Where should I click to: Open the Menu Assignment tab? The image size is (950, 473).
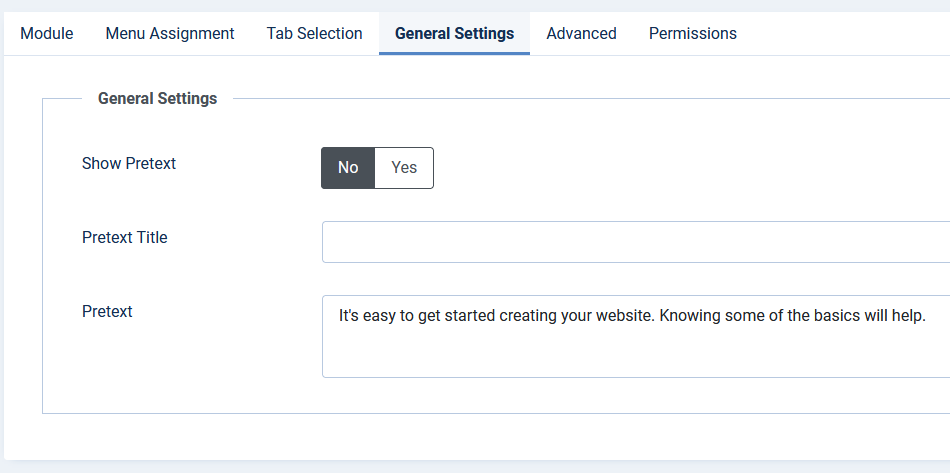tap(170, 33)
